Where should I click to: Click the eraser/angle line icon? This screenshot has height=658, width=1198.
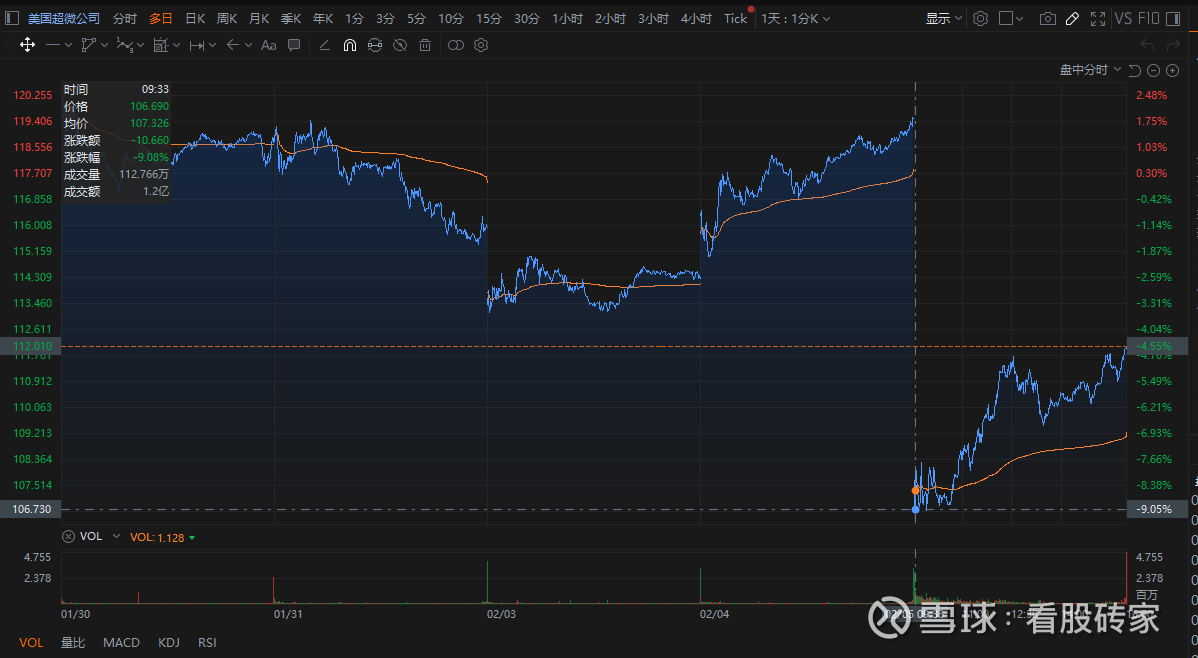(324, 45)
